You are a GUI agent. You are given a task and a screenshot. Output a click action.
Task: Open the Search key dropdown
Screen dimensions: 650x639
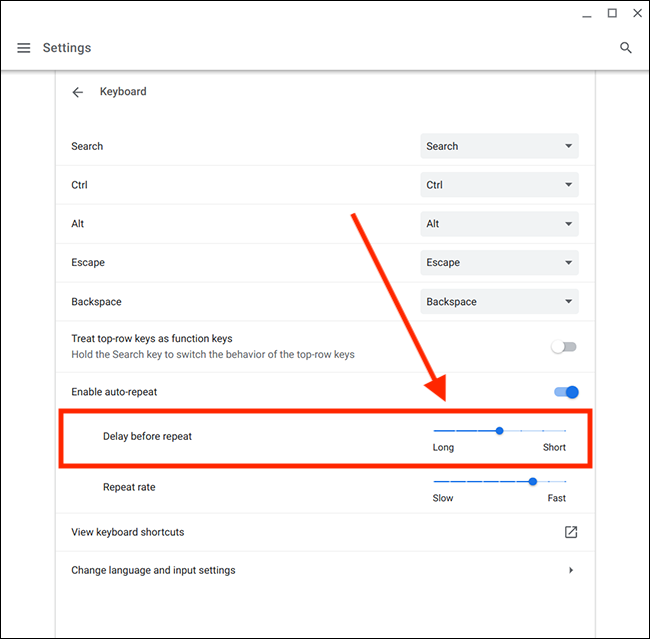(x=499, y=146)
